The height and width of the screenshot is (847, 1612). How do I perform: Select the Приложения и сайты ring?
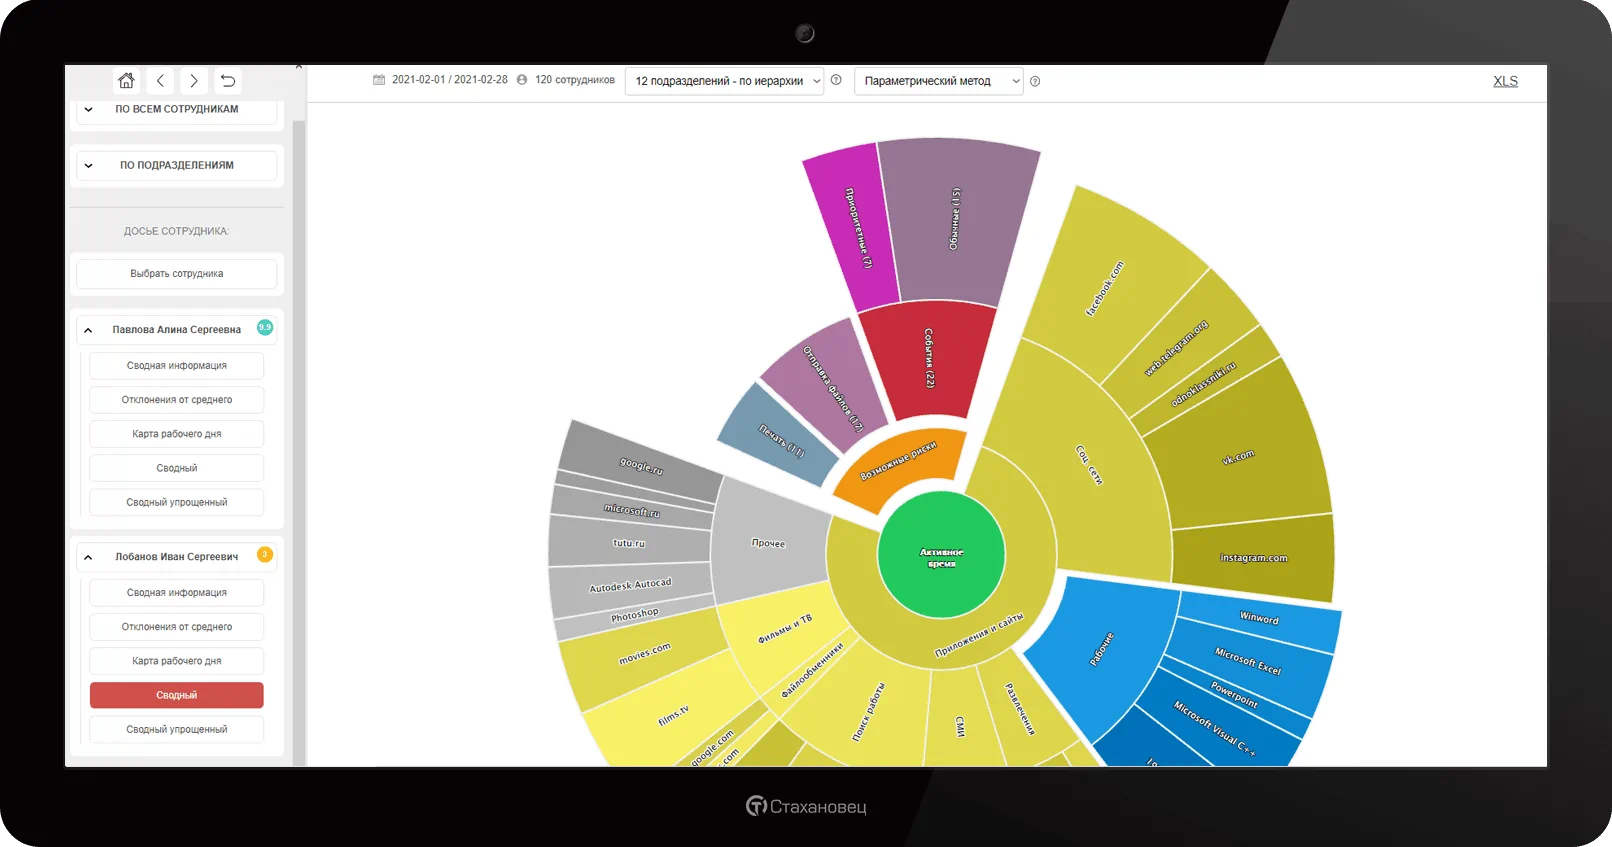pos(982,638)
